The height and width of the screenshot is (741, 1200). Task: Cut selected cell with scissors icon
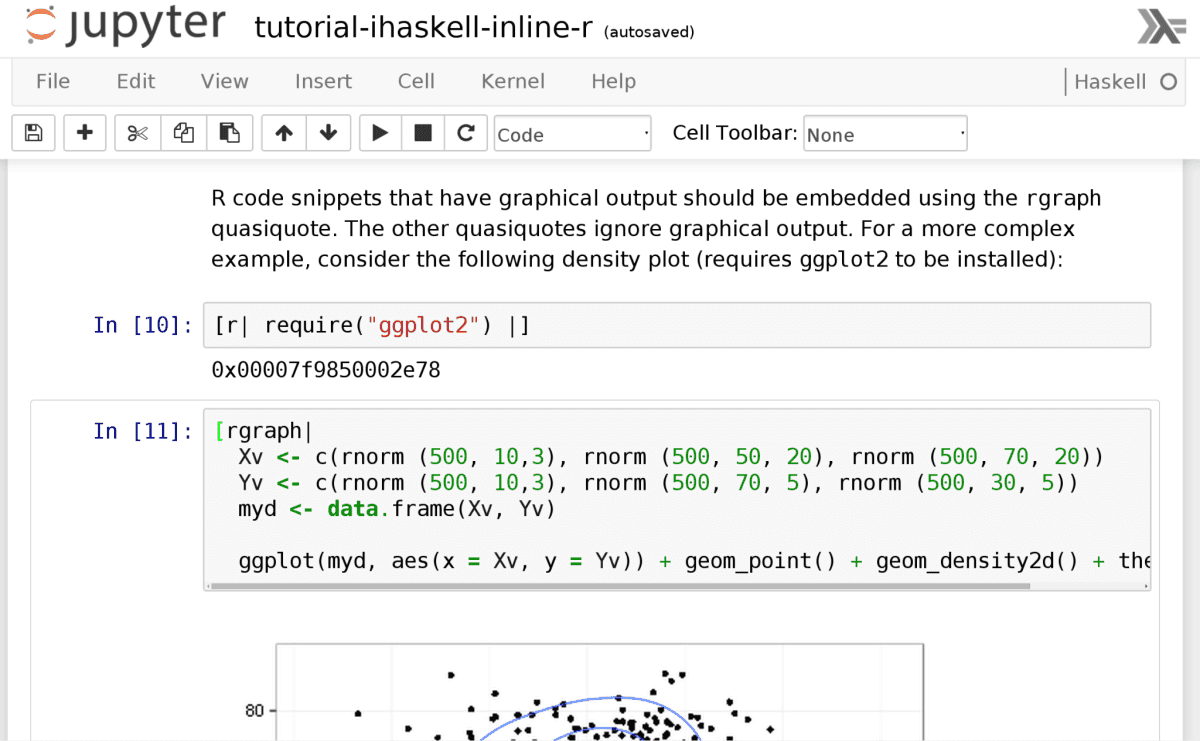(x=138, y=133)
